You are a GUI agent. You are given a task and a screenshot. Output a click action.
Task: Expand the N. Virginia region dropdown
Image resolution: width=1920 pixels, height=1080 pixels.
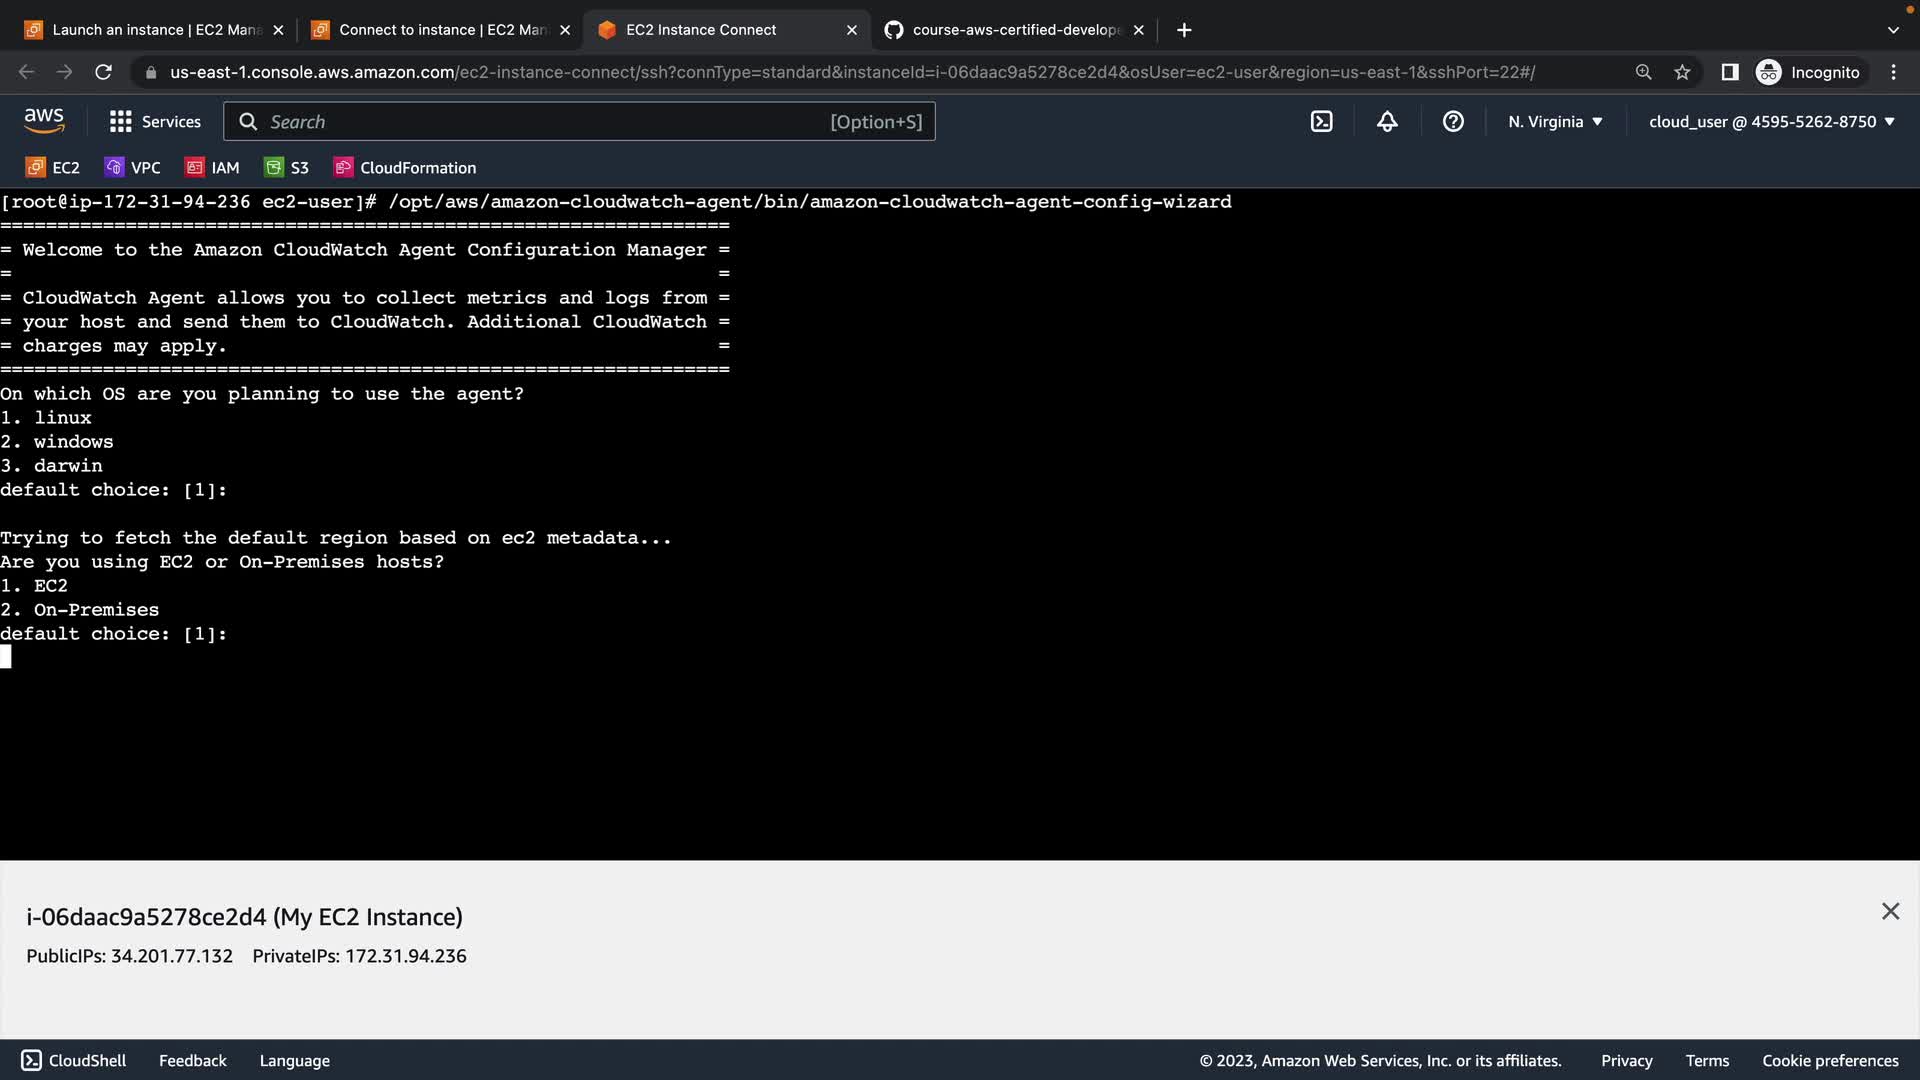tap(1555, 122)
